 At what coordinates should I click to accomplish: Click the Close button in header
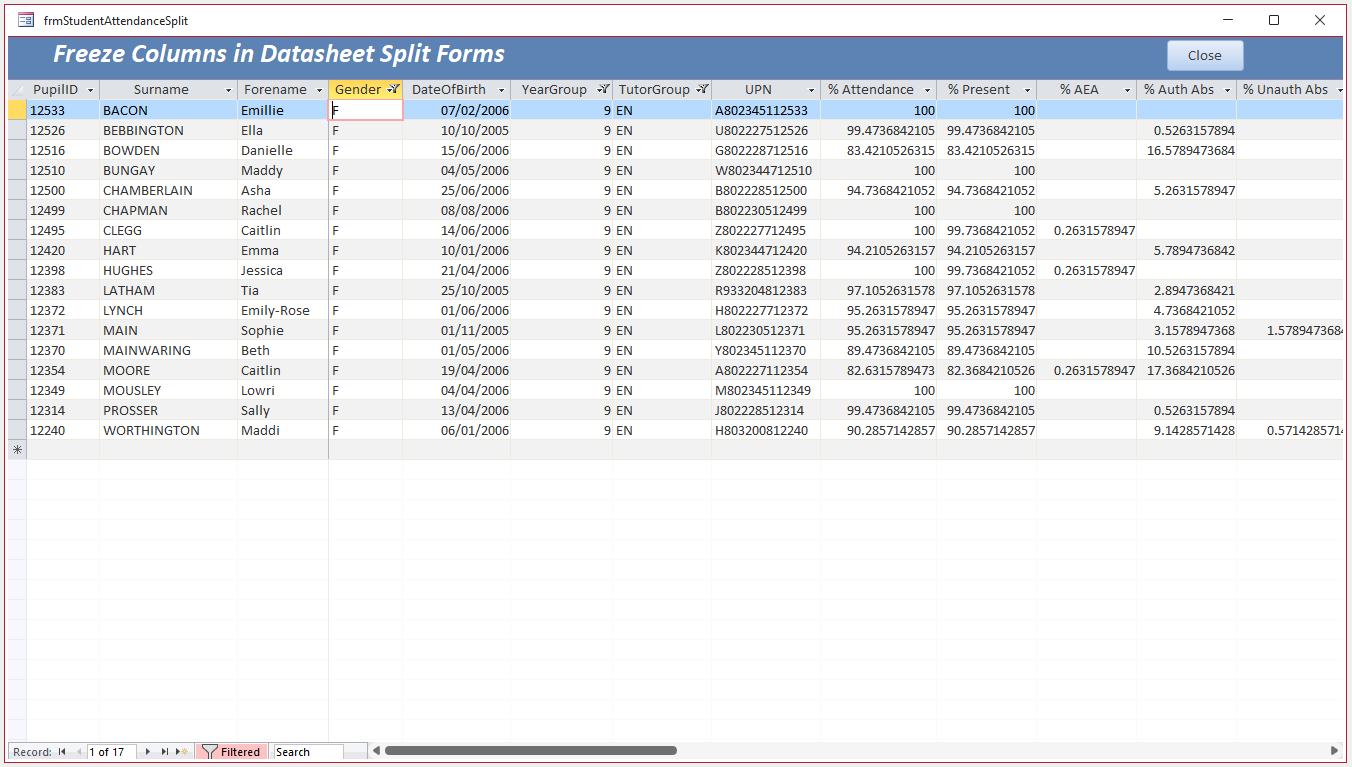point(1205,56)
